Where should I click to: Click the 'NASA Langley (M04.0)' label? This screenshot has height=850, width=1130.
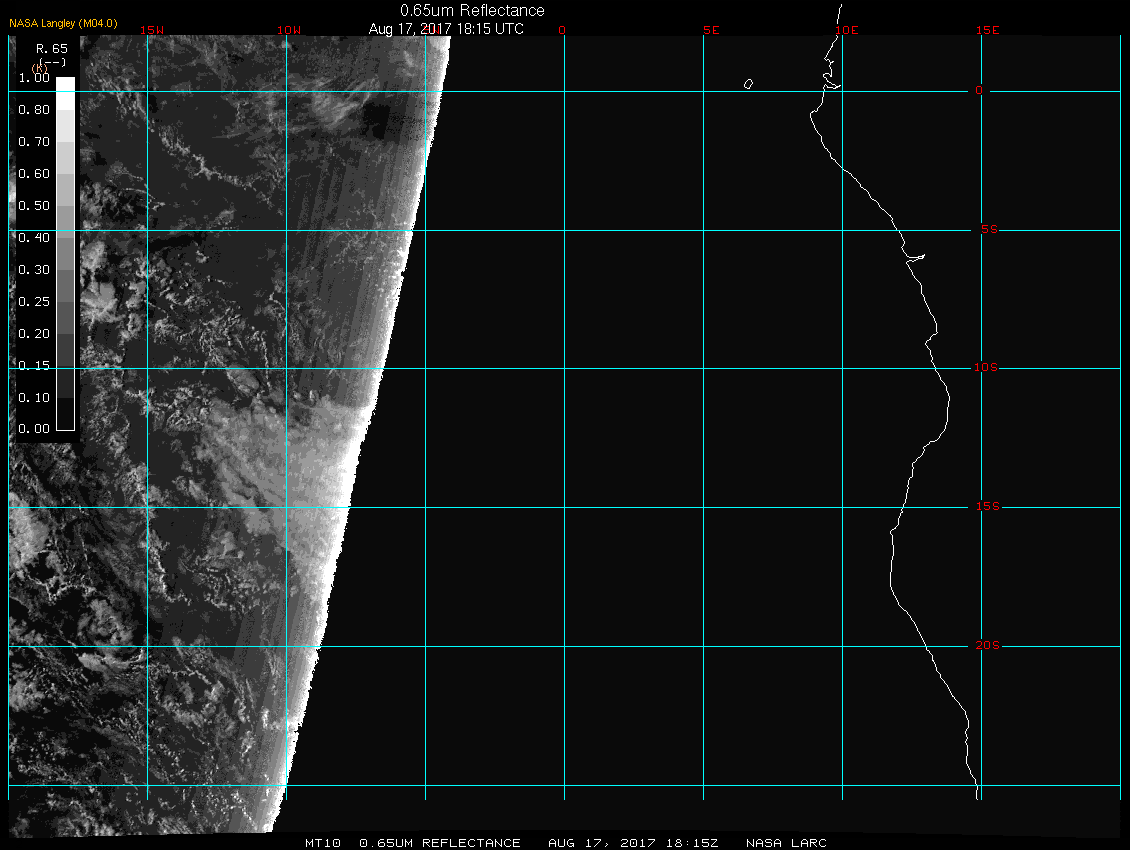63,23
